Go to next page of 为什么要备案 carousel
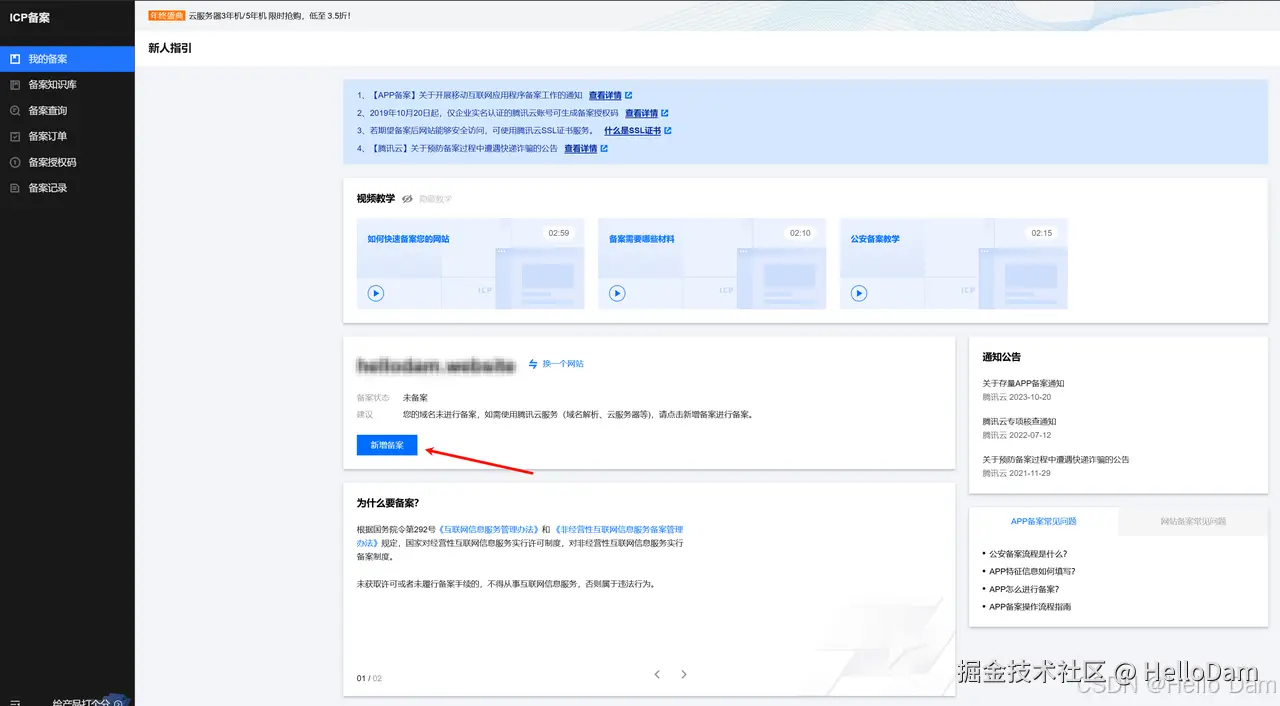The image size is (1280, 706). (684, 674)
